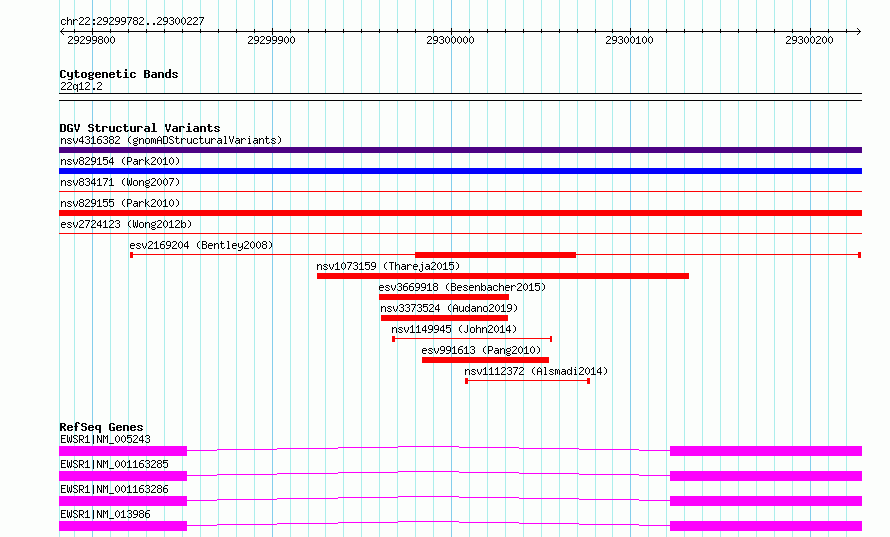Screen dimensions: 890x537
Task: Click the EWSR1|NM_005243 gene label
Action: click(x=105, y=439)
